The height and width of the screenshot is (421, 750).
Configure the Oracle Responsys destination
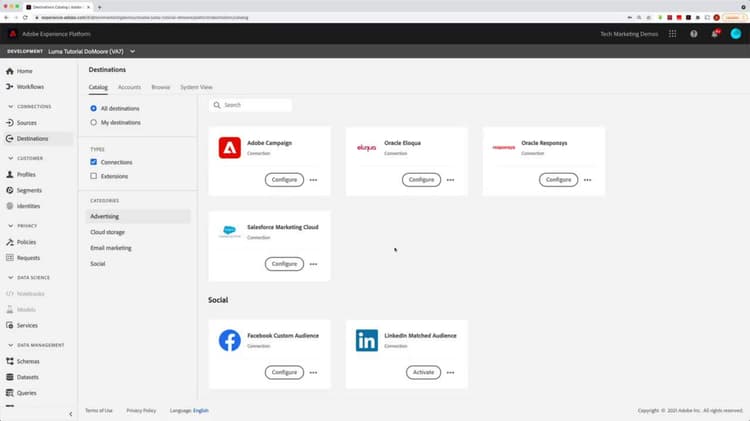click(x=558, y=180)
